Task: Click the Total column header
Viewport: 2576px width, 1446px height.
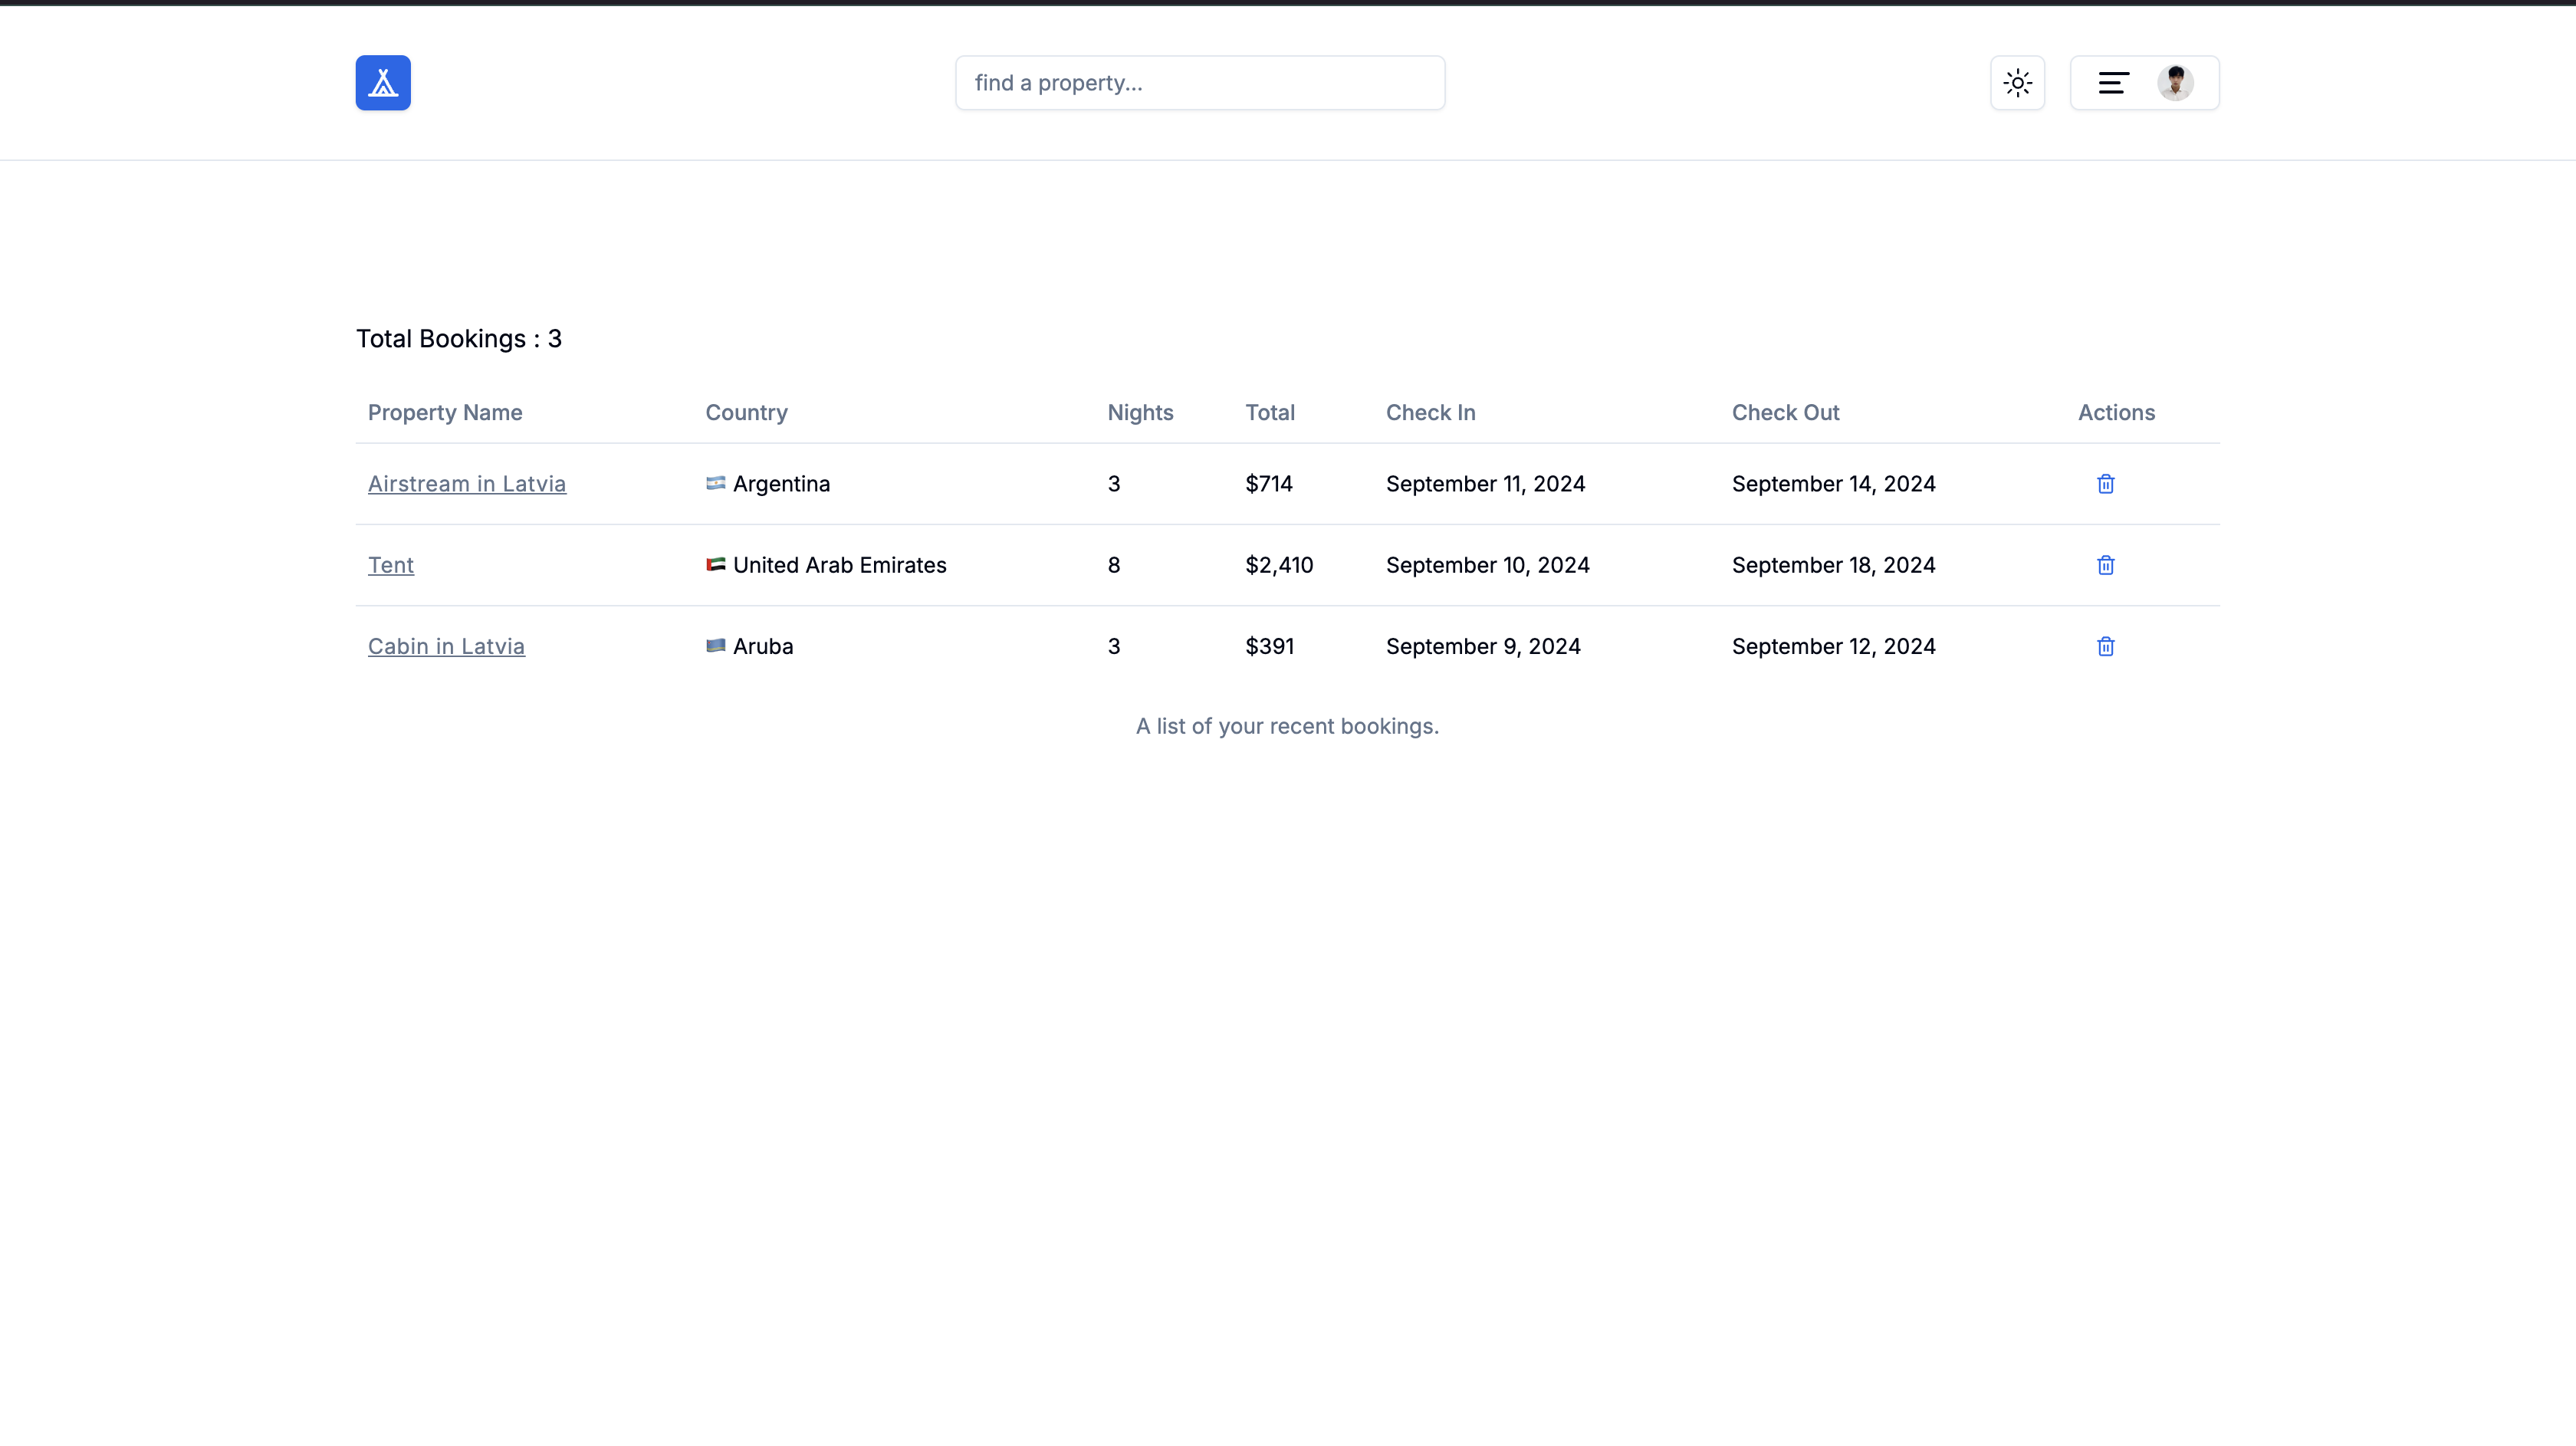Action: 1269,412
